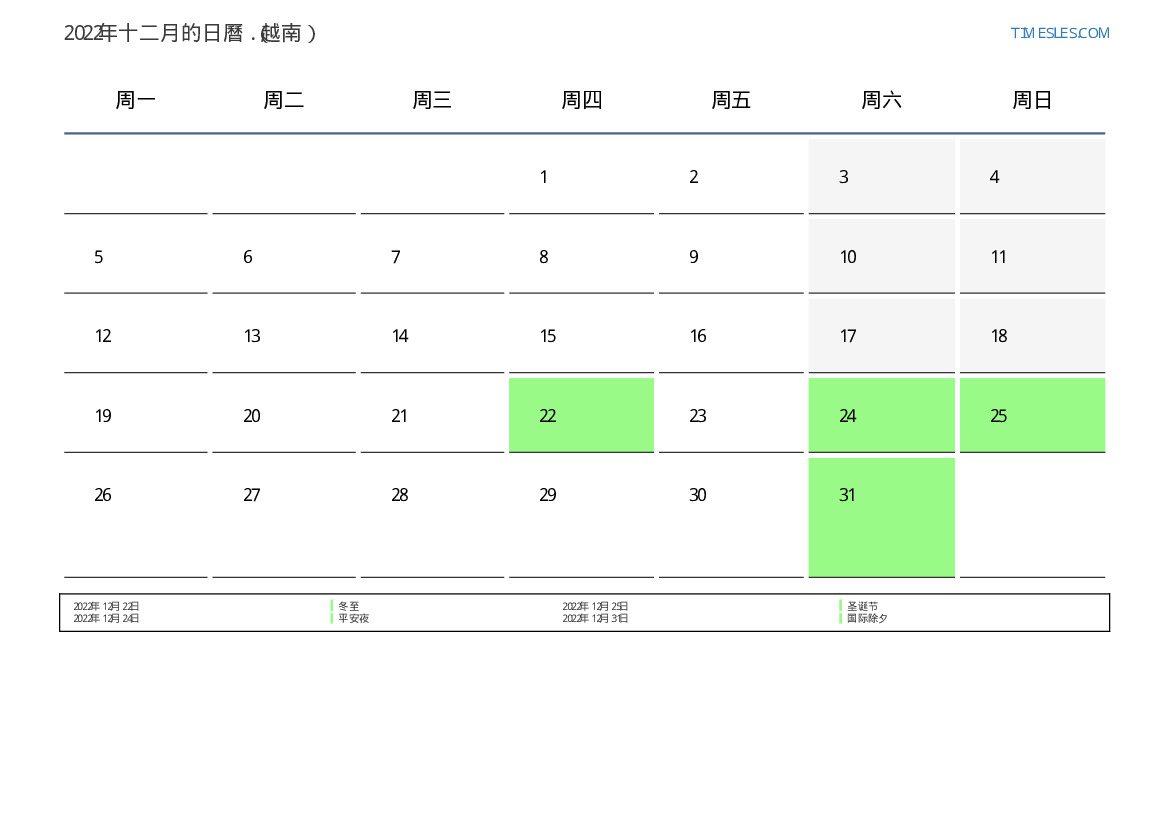Image resolution: width=1169 pixels, height=827 pixels.
Task: Select the 周一 column header
Action: (x=136, y=100)
